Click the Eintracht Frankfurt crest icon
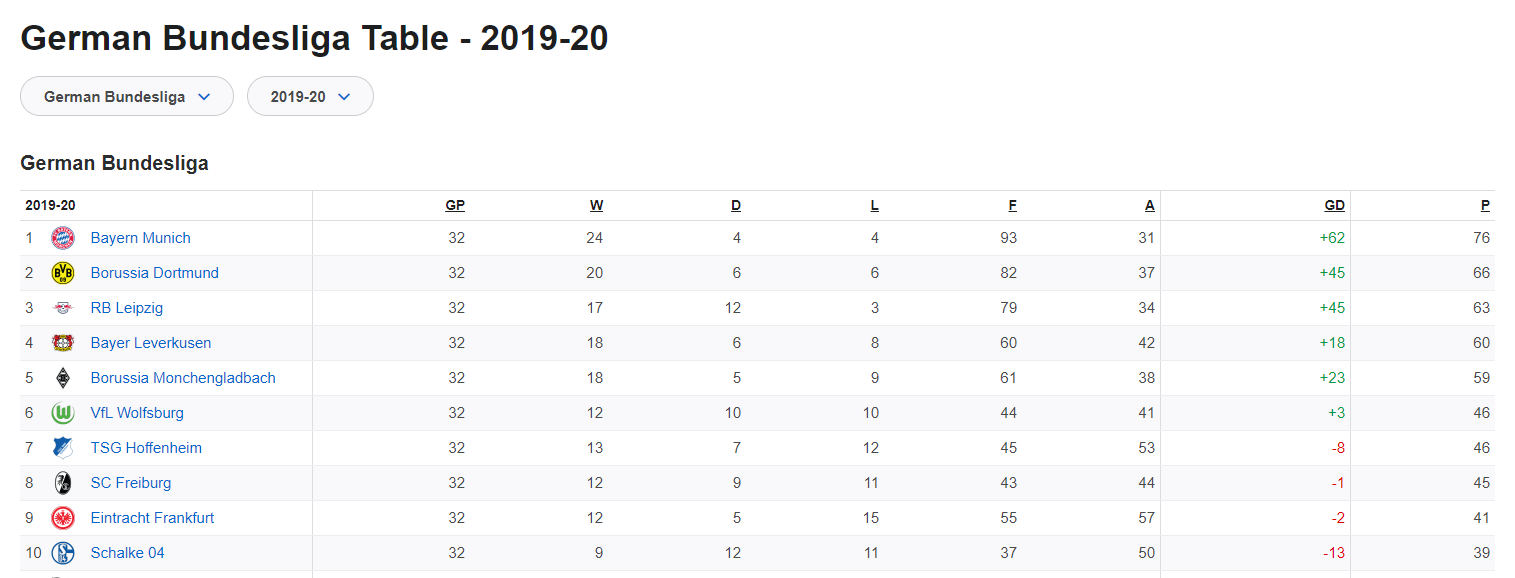The image size is (1515, 578). click(x=63, y=518)
